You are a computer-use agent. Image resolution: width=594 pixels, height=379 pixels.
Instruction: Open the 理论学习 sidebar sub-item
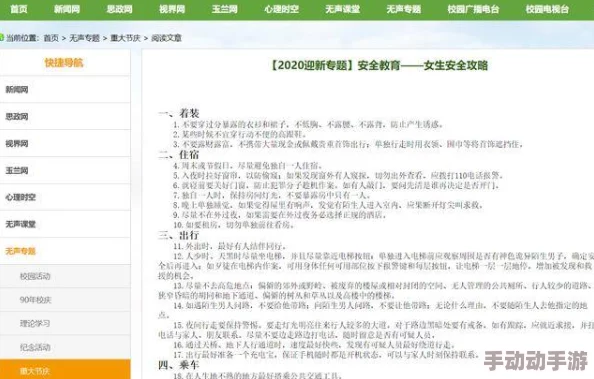tap(65, 323)
